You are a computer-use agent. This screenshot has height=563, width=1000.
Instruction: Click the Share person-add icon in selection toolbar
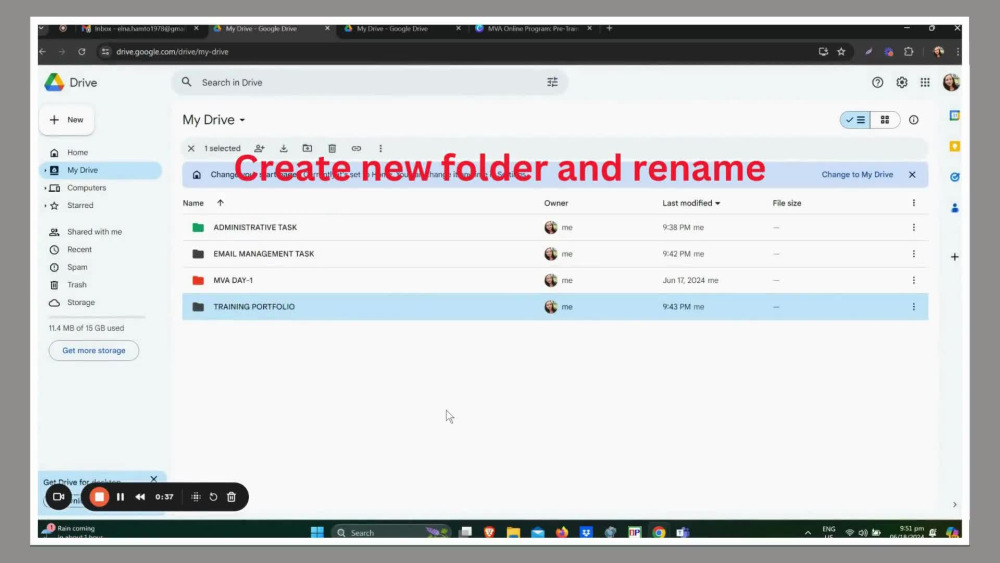260,149
